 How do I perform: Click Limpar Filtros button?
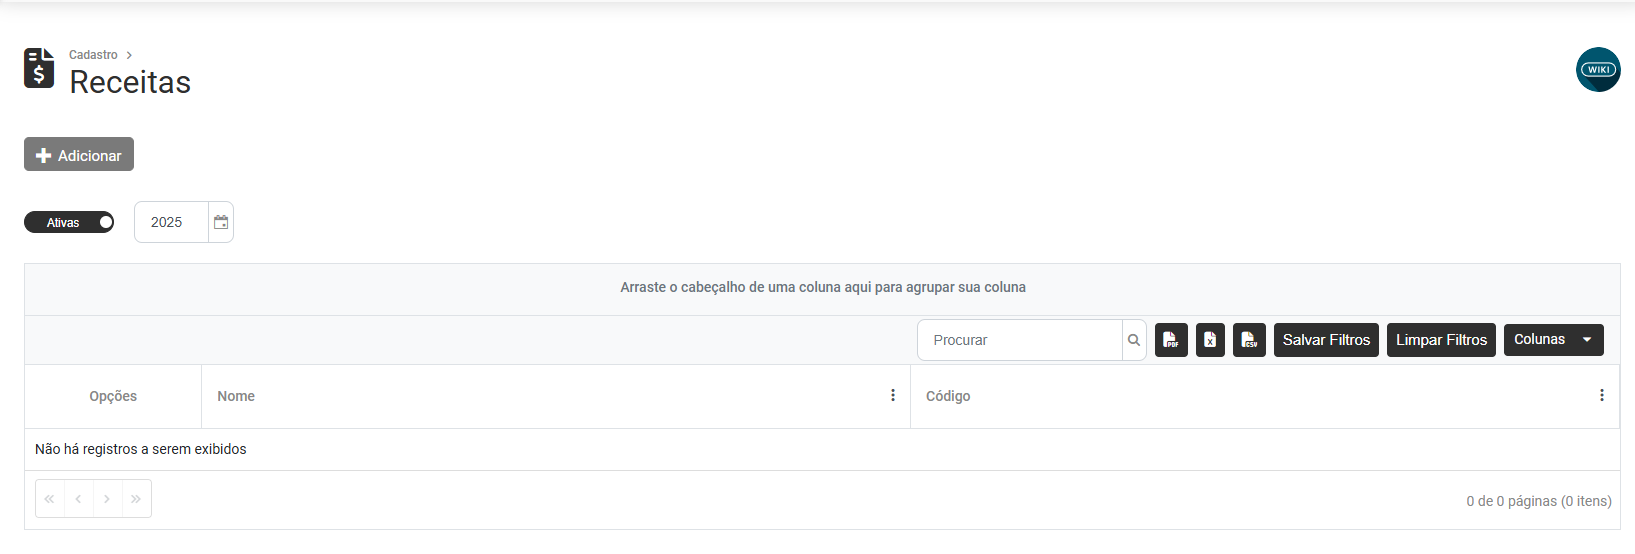pos(1441,340)
